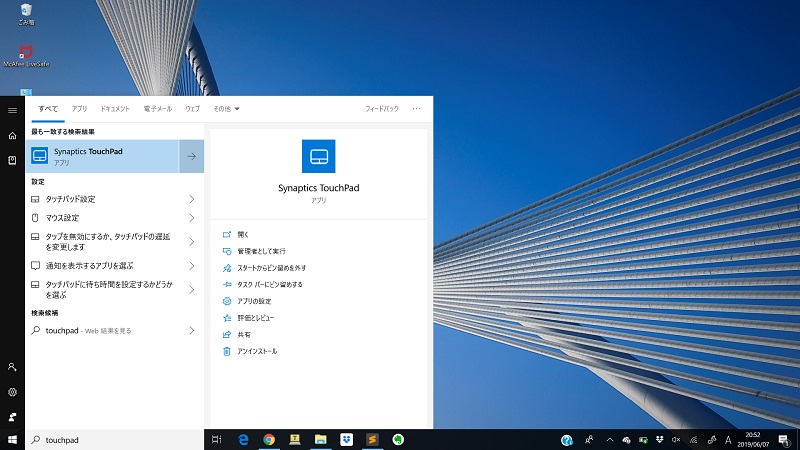
Task: Open the settings gear in search sidebar
Action: (x=12, y=392)
